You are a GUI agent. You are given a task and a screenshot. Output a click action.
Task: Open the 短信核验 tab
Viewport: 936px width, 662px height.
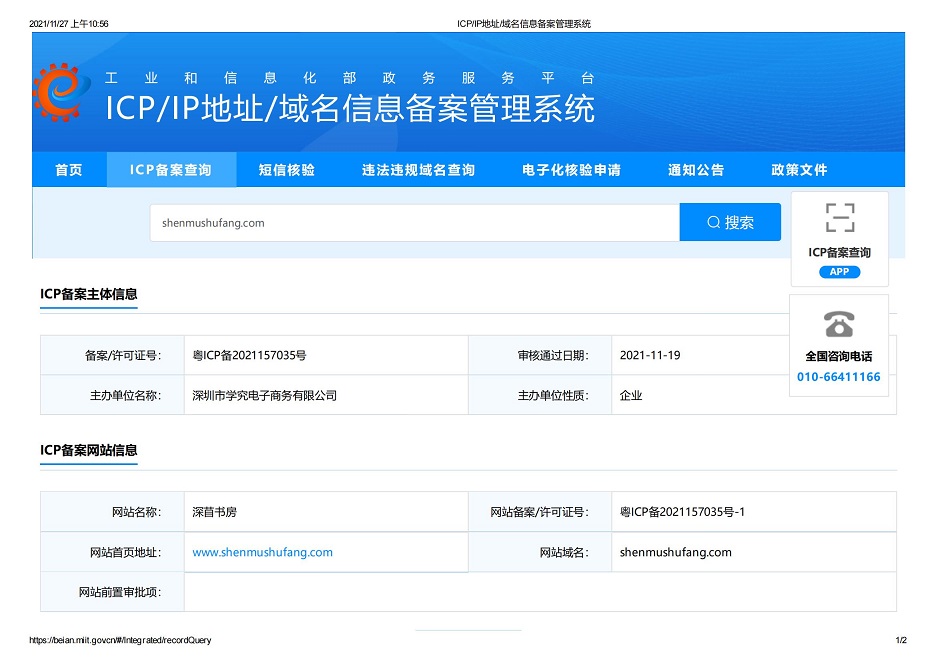pos(287,170)
